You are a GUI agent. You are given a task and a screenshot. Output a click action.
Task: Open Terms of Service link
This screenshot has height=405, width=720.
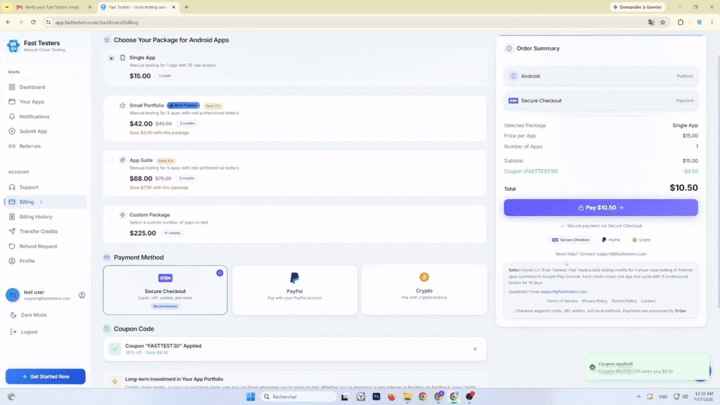click(562, 301)
